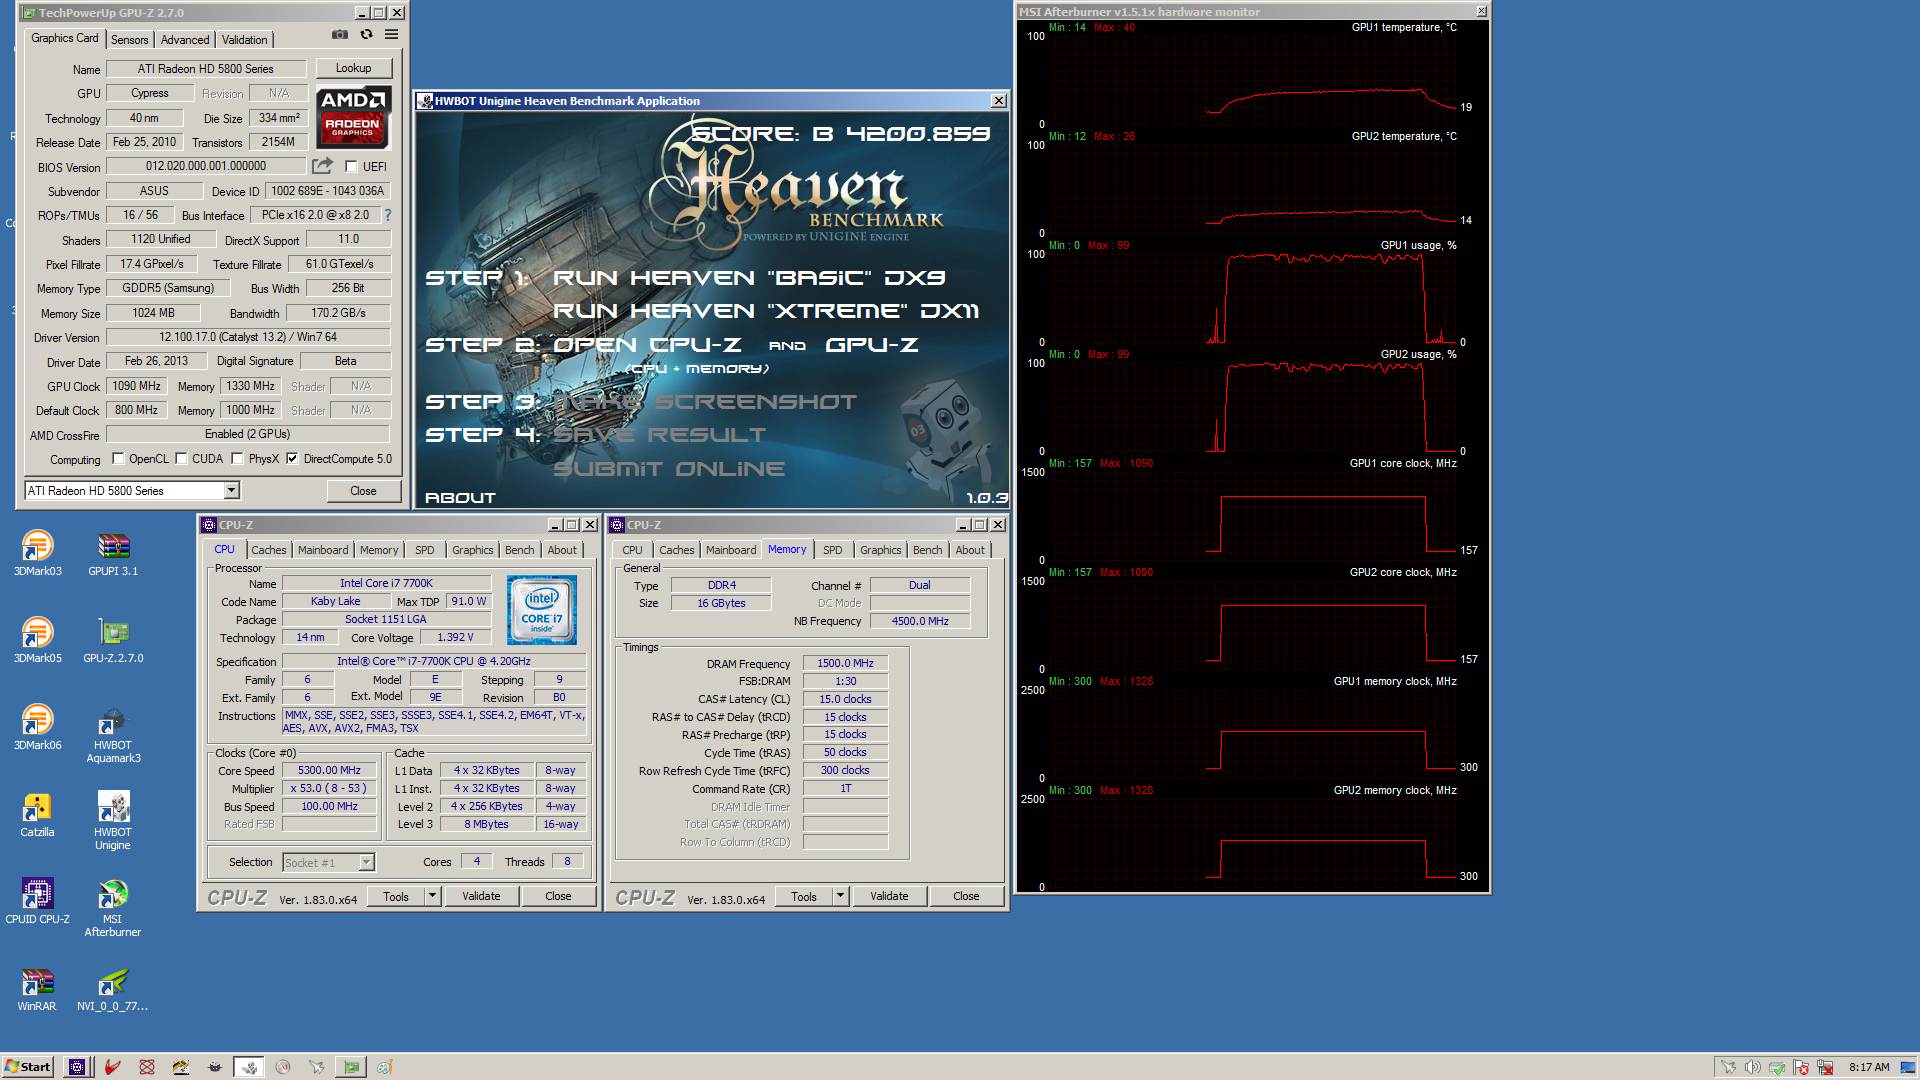The height and width of the screenshot is (1080, 1920).
Task: Click the Lookup button in GPU-Z
Action: pyautogui.click(x=353, y=68)
